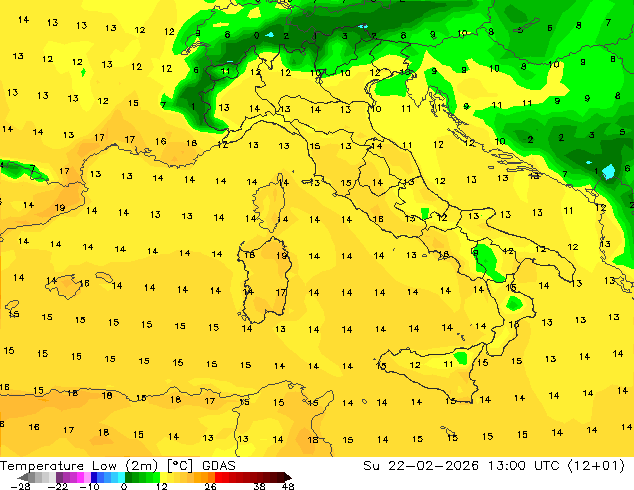634x490 pixels.
Task: Click the -28 legend scale label
Action: (21, 486)
